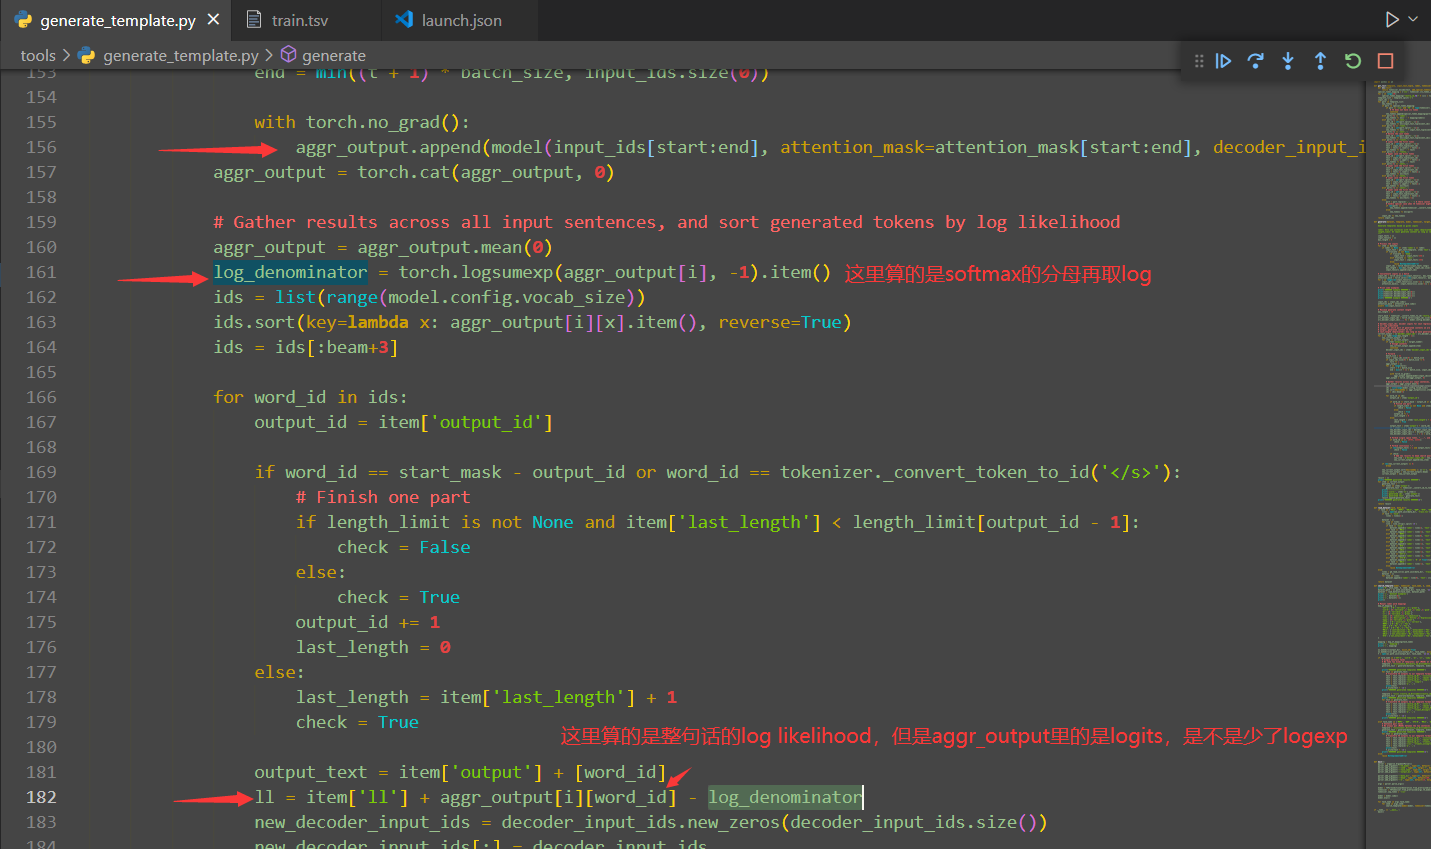Click 'check = False' on line 172
This screenshot has width=1431, height=849.
(403, 547)
